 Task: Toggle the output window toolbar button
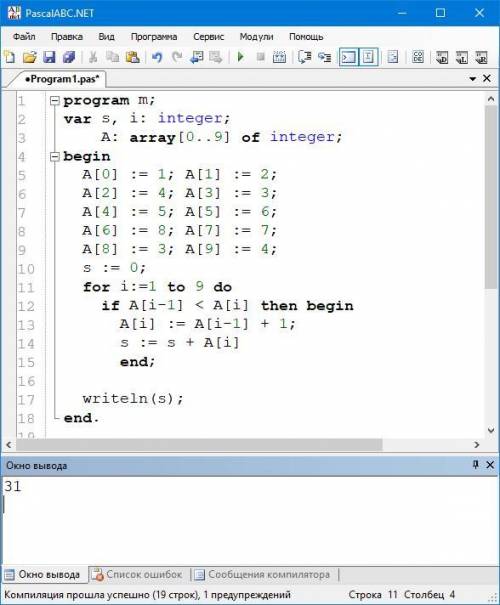pyautogui.click(x=348, y=57)
